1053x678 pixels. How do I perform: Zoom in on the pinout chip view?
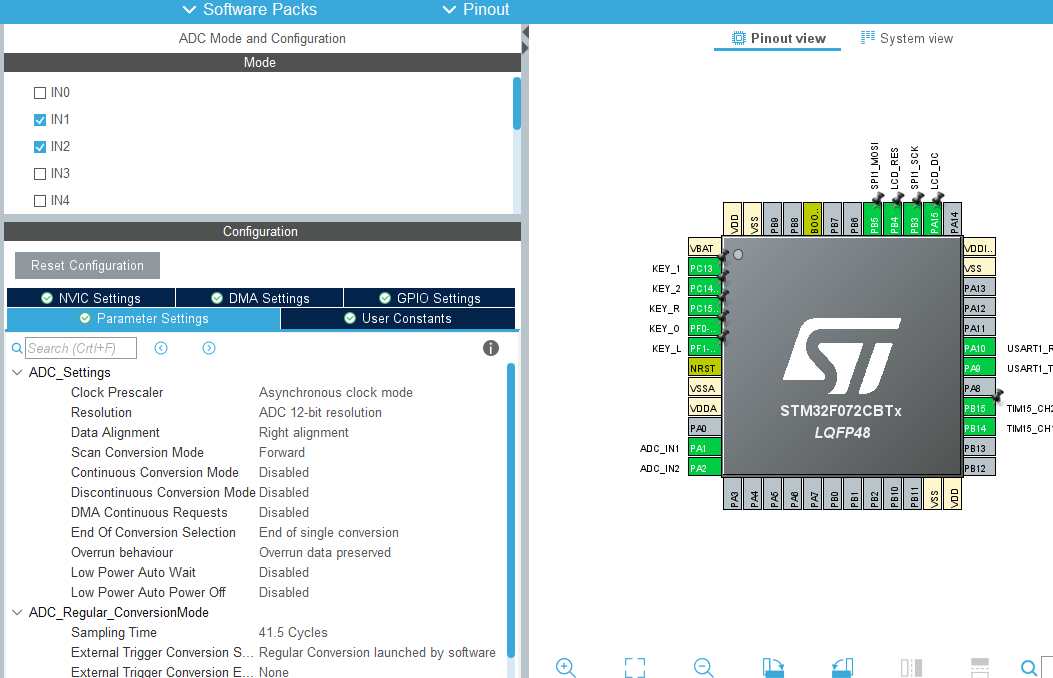(x=565, y=667)
